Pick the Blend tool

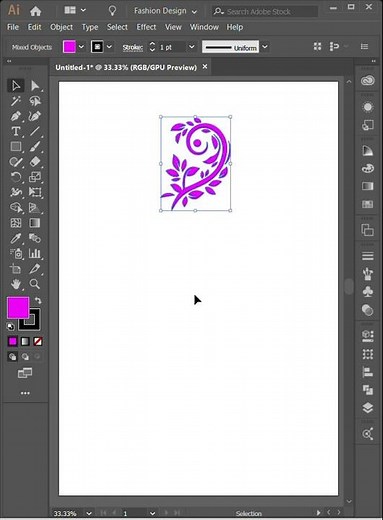(x=35, y=238)
